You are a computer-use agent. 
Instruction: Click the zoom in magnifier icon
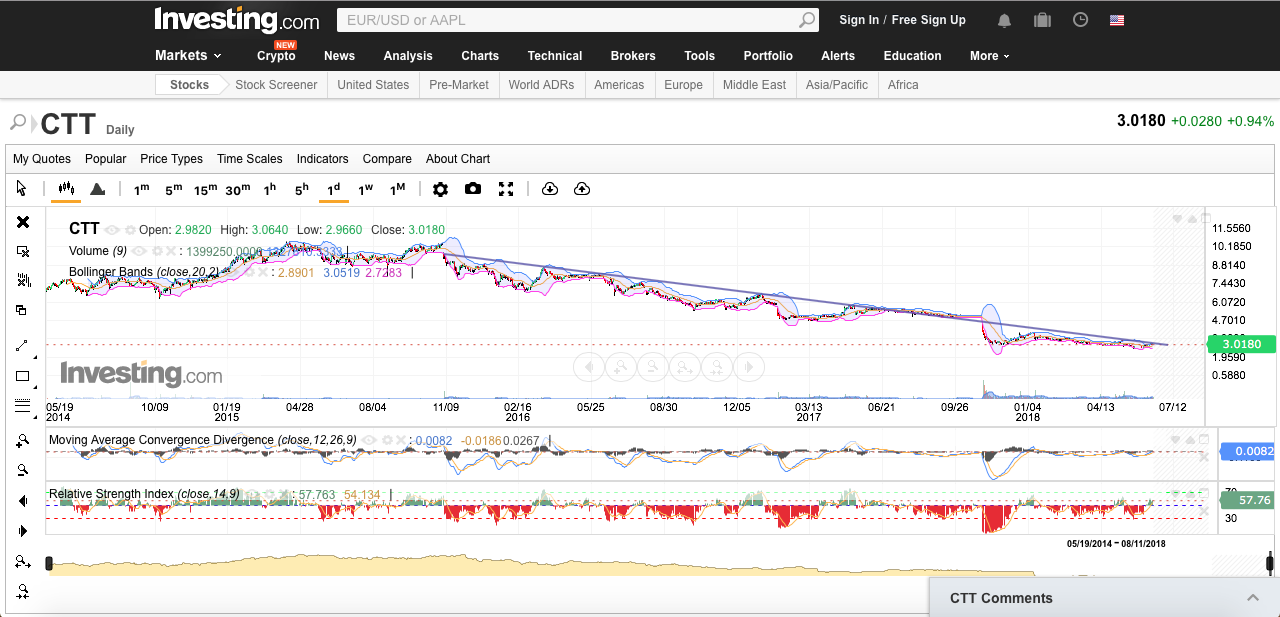pos(22,441)
